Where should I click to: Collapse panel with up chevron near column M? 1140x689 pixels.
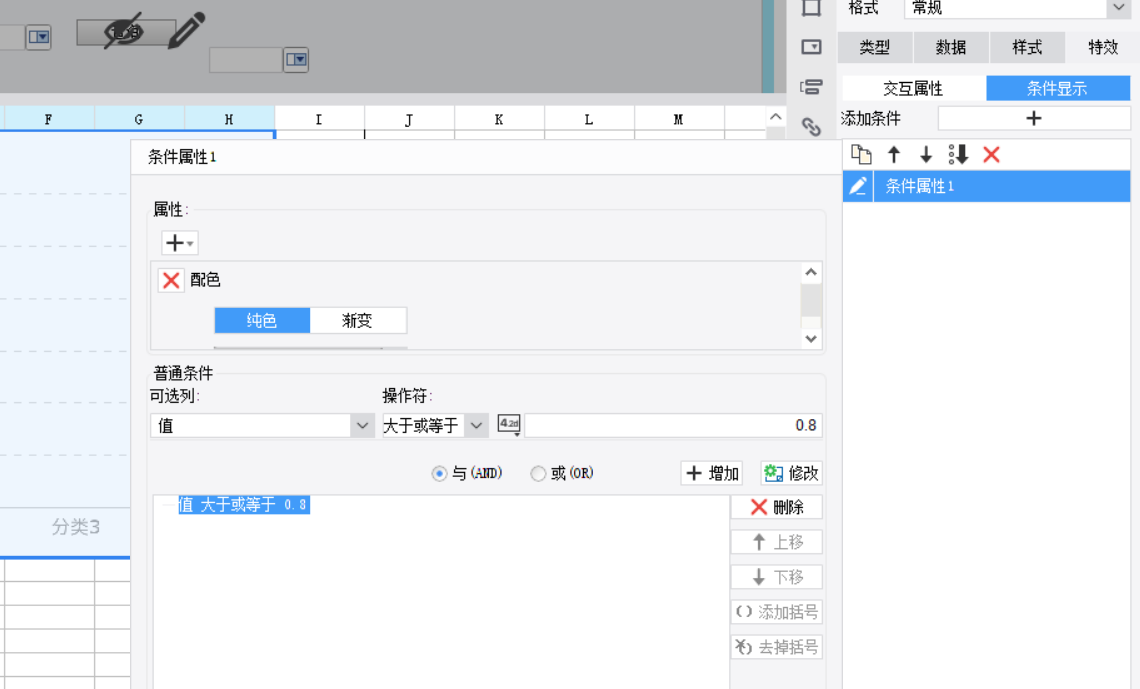pyautogui.click(x=776, y=117)
